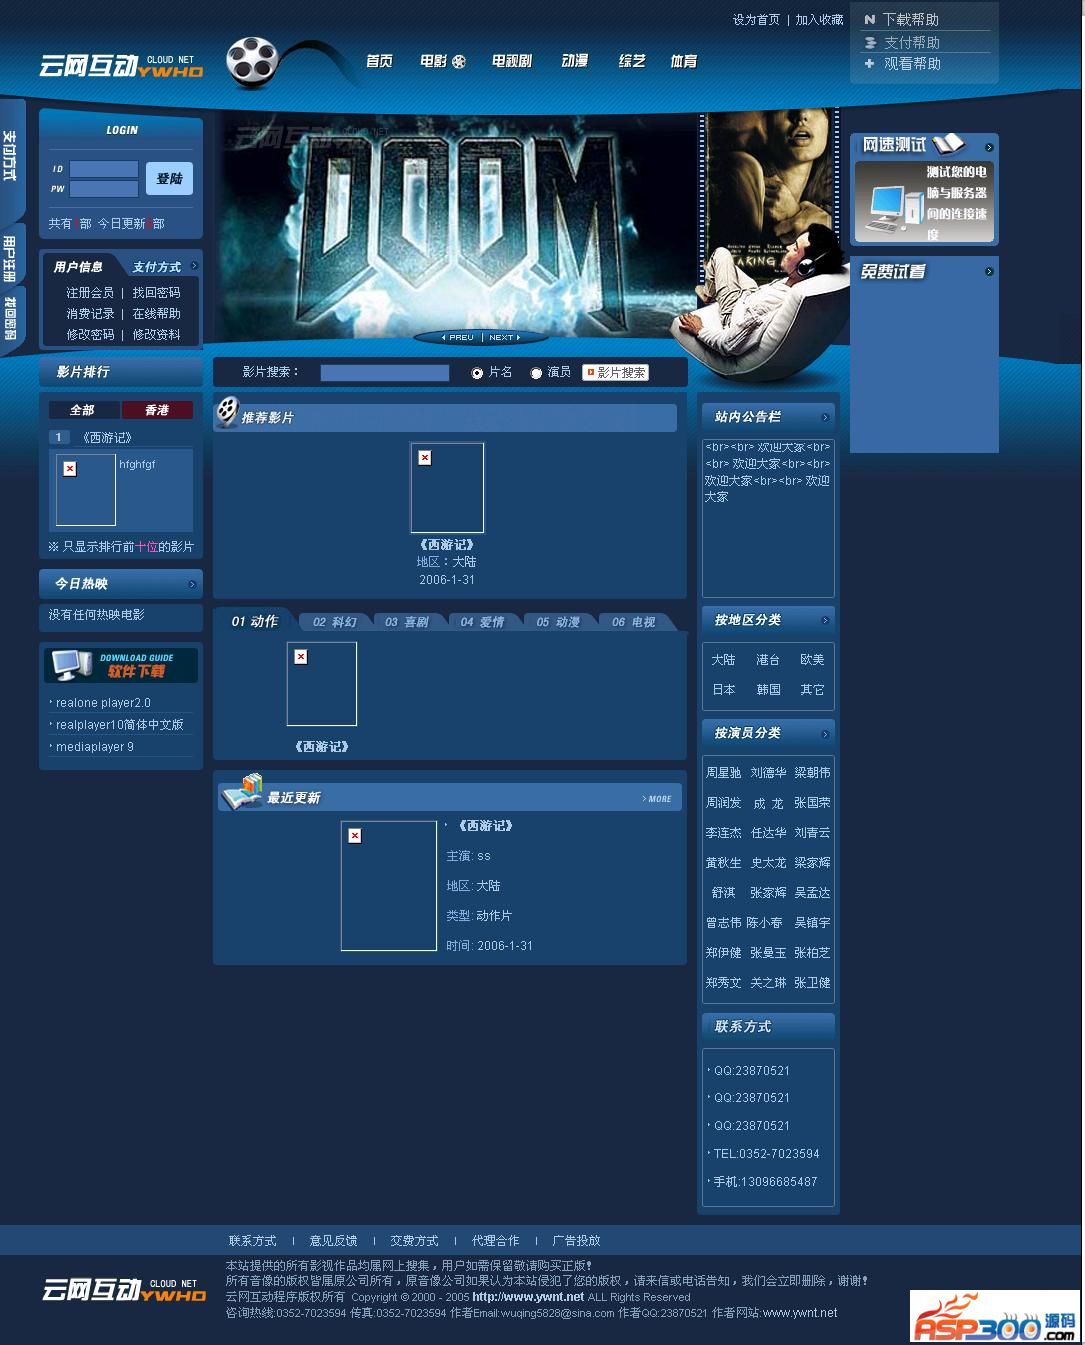Image resolution: width=1085 pixels, height=1345 pixels.
Task: Open the 电视剧 menu item
Action: [x=511, y=62]
